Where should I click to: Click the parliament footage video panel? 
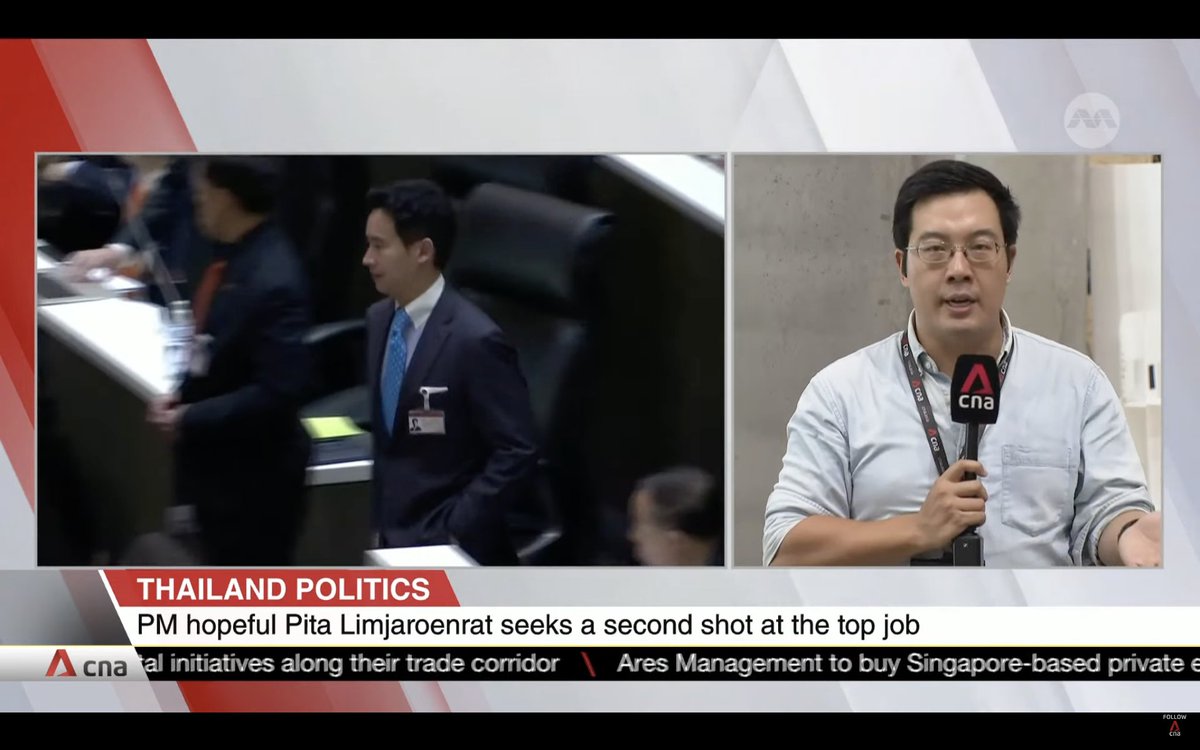(381, 360)
